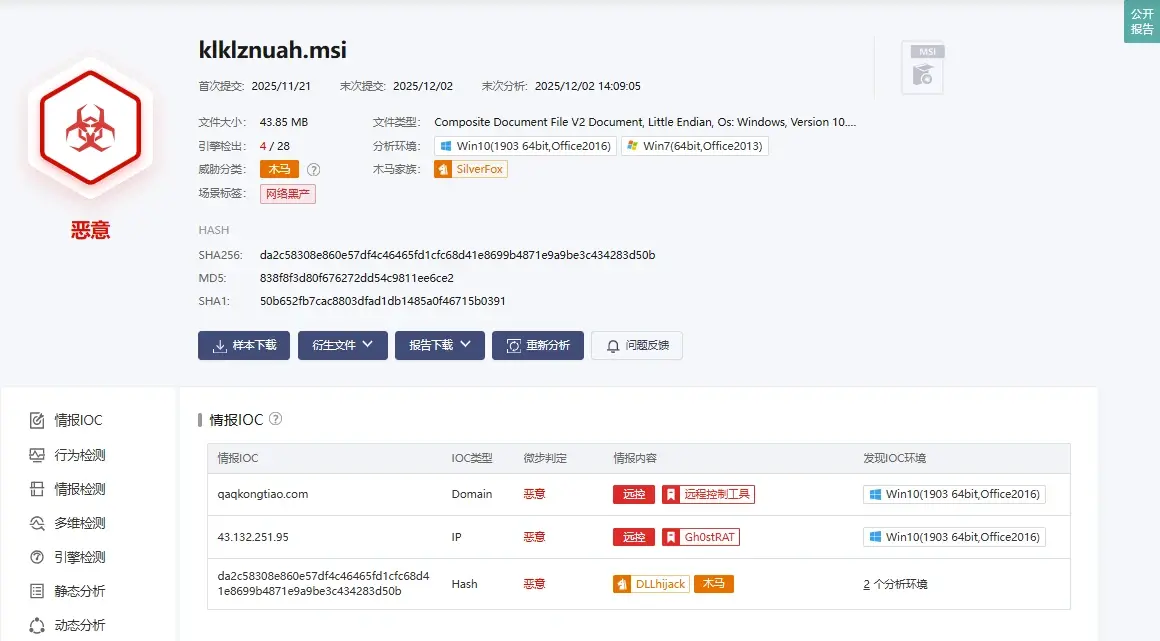Click the 木马 threat classification tag
This screenshot has width=1160, height=641.
tap(279, 170)
